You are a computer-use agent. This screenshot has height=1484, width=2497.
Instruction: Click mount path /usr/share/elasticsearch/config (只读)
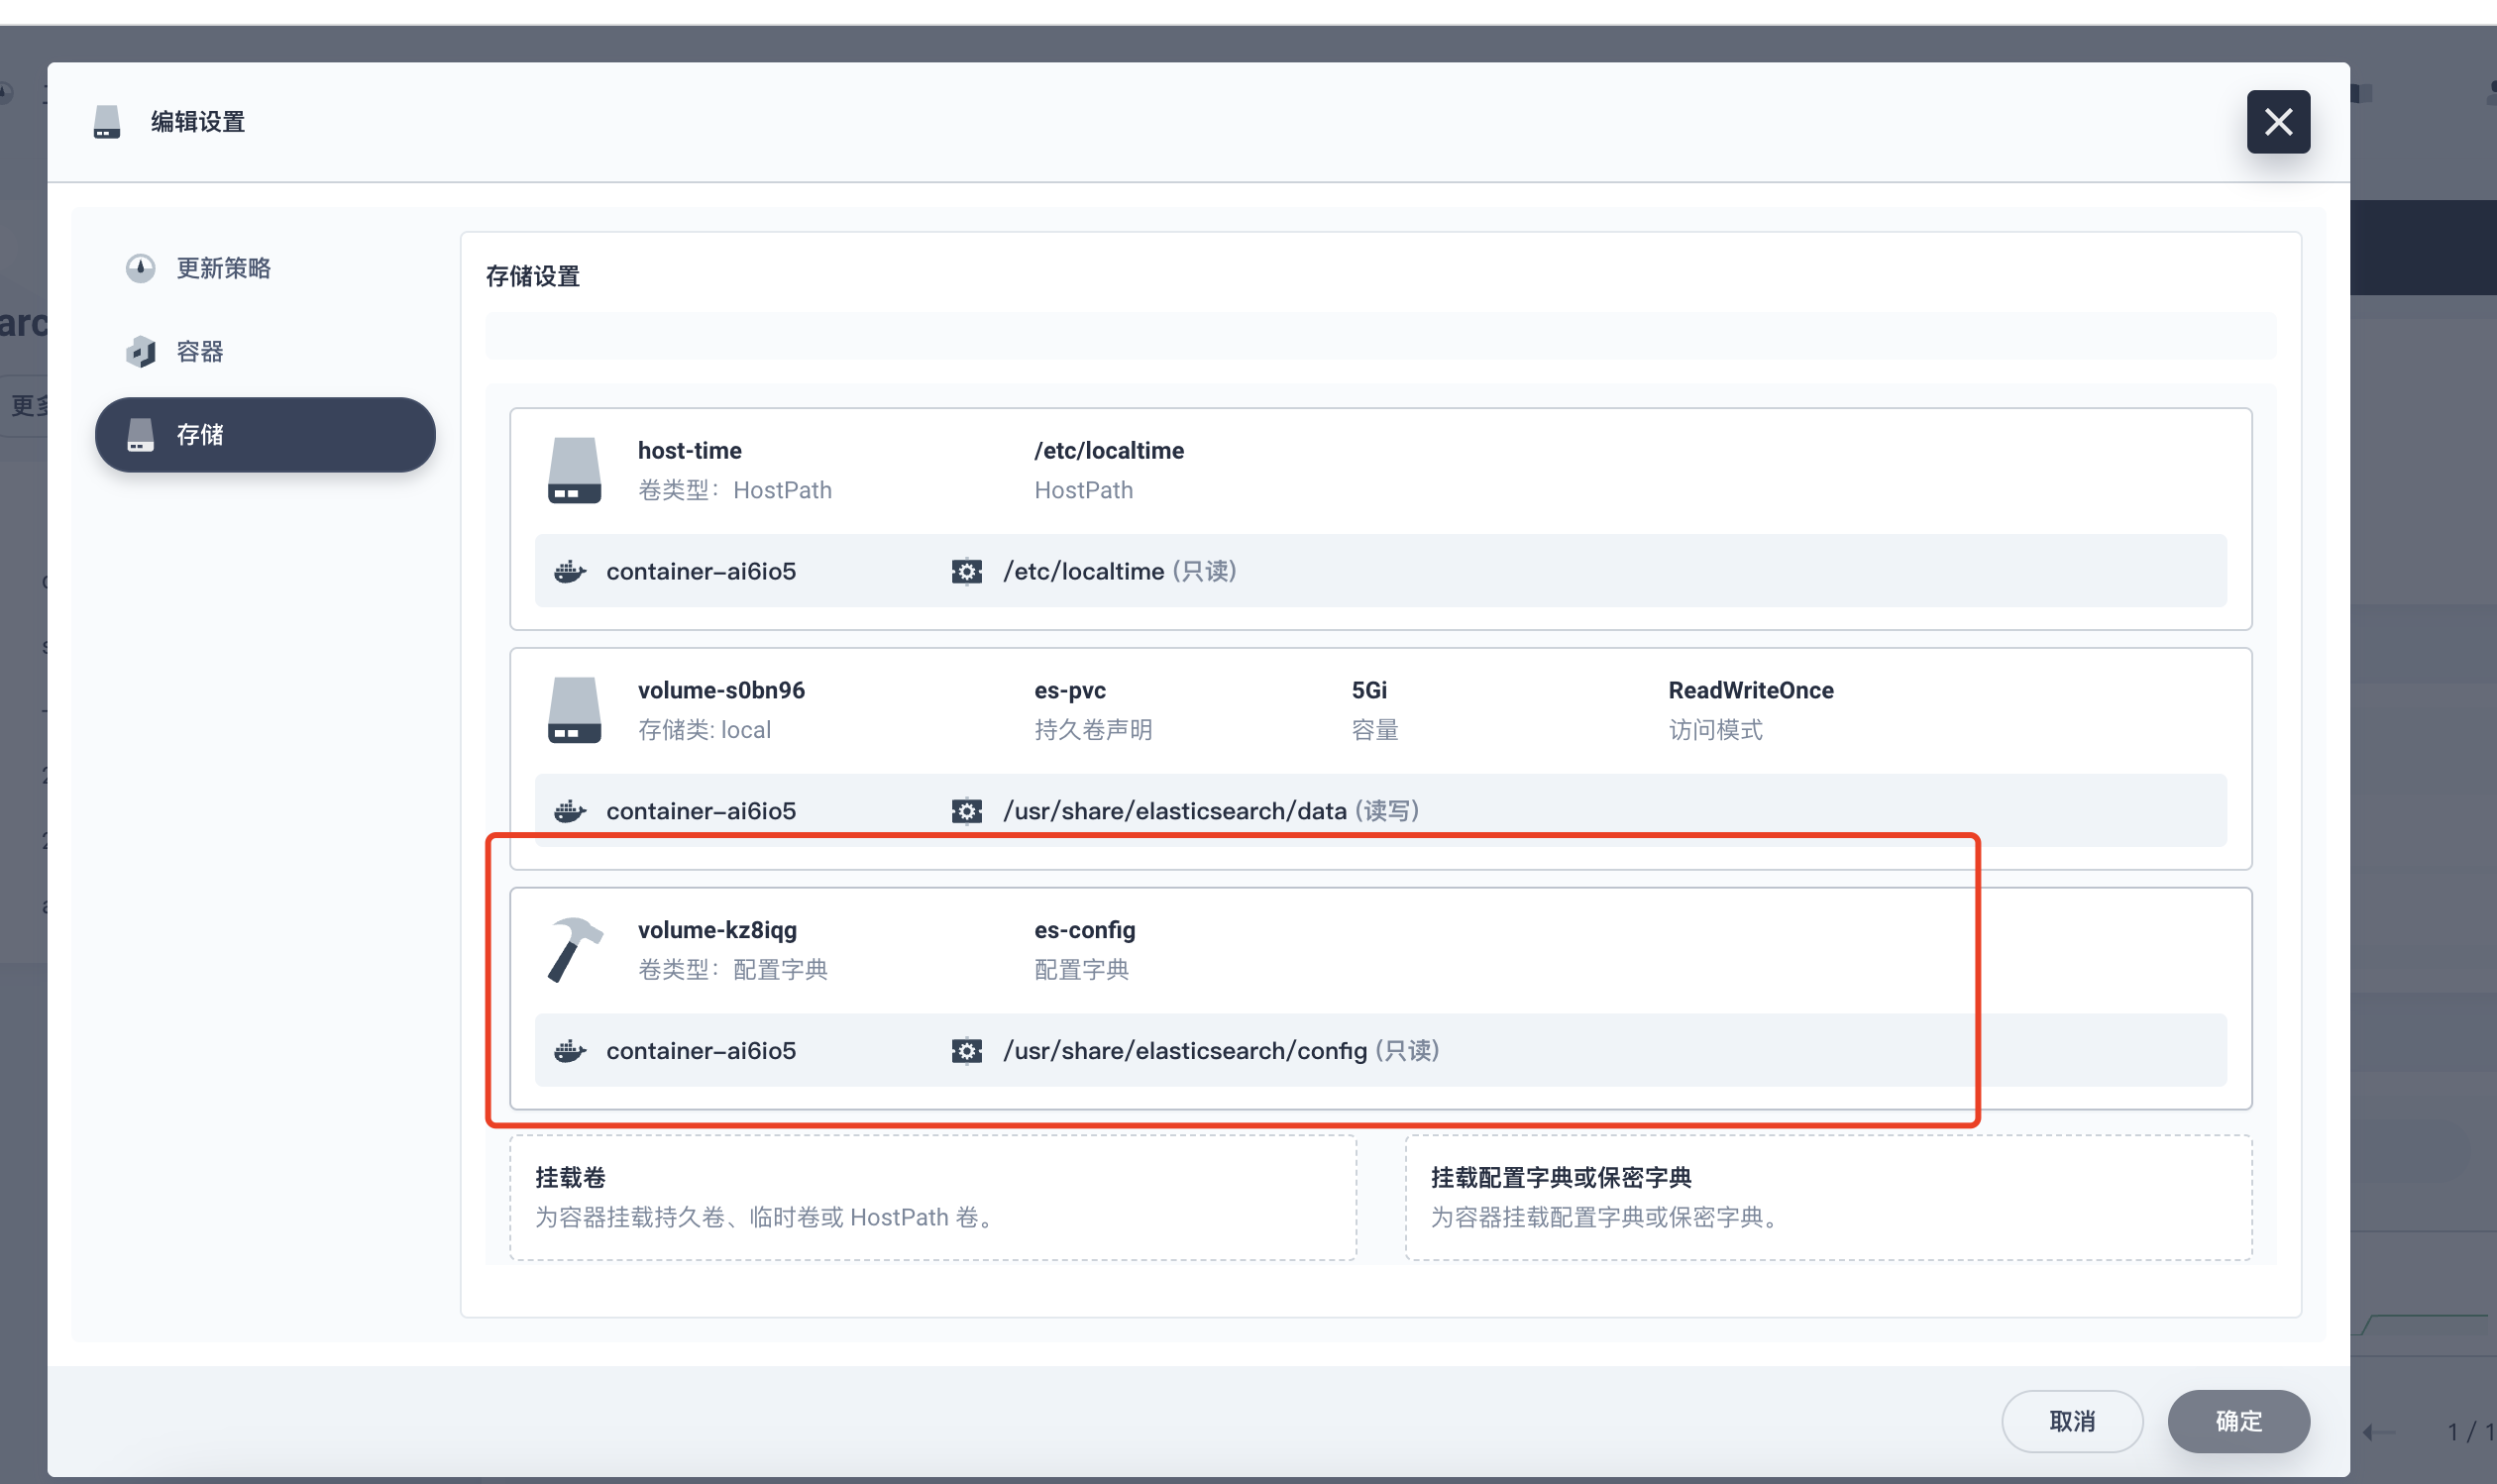[x=1221, y=1051]
